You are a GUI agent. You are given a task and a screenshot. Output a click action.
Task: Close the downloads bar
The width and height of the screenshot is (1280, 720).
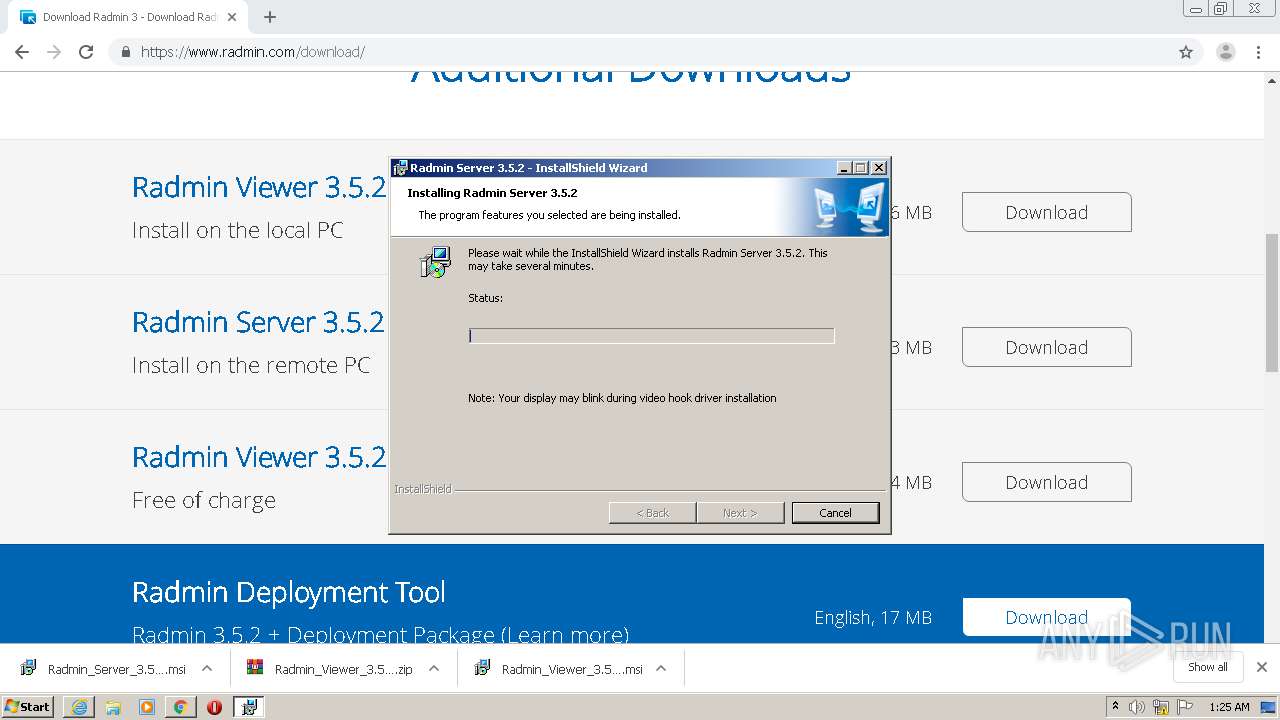click(x=1262, y=667)
